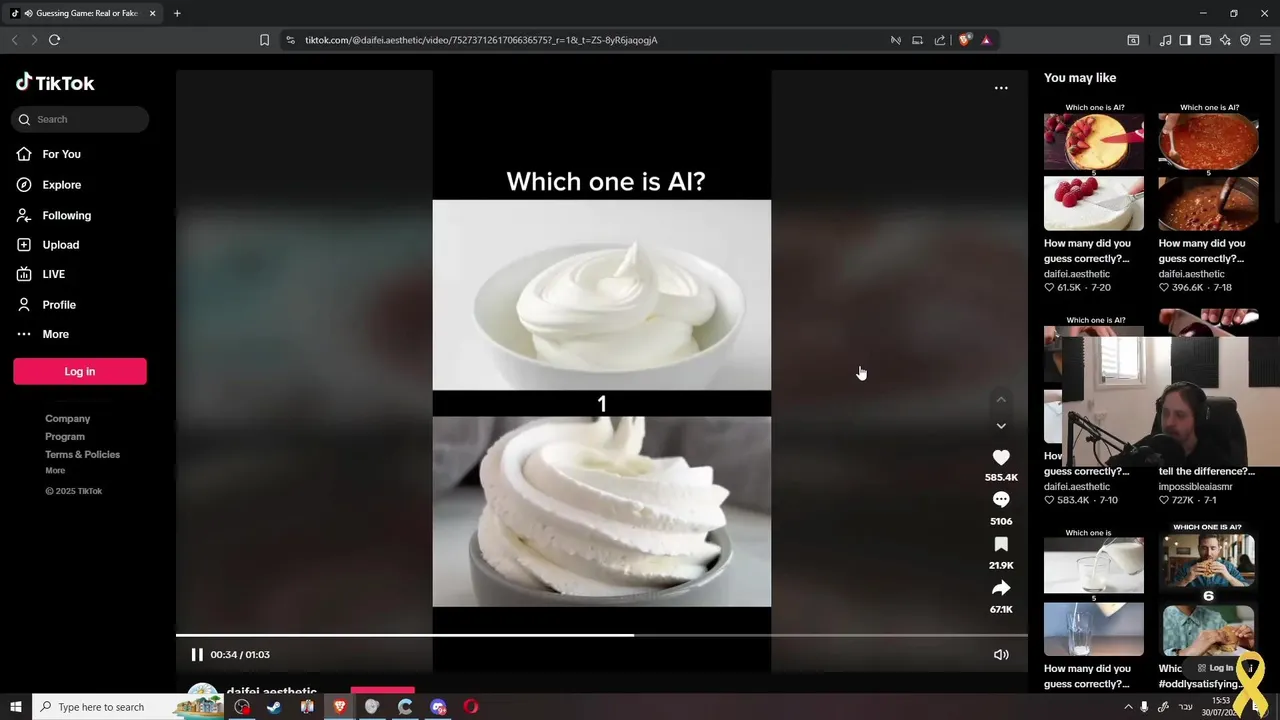The width and height of the screenshot is (1280, 720).
Task: Open the Brave Wallet icon
Action: coord(1205,40)
